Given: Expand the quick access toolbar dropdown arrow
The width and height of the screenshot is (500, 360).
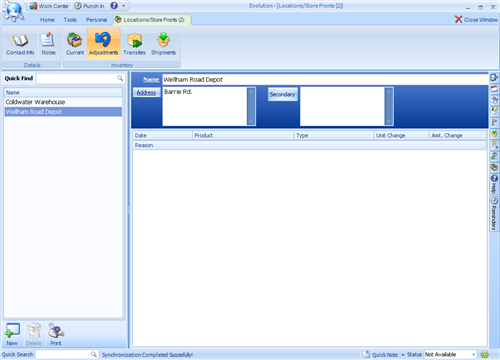Looking at the screenshot, I should 123,6.
